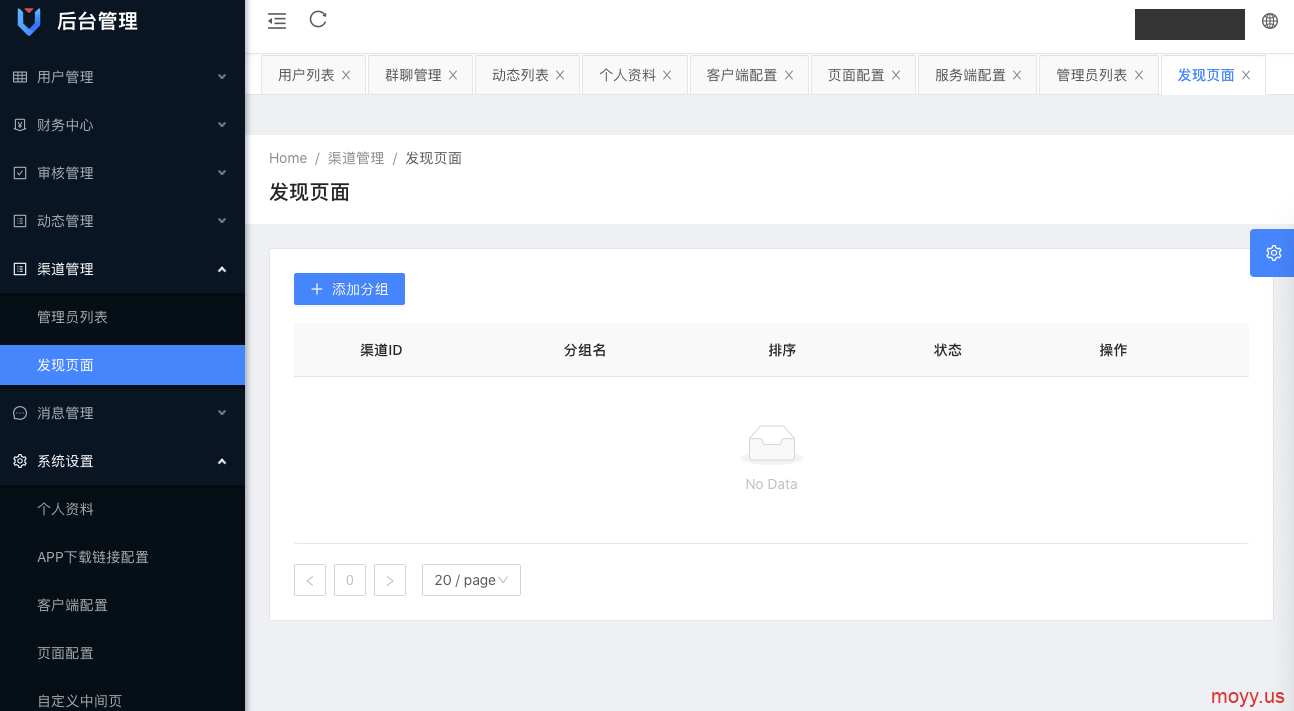The width and height of the screenshot is (1294, 711).
Task: Open the language globe icon
Action: click(x=1270, y=21)
